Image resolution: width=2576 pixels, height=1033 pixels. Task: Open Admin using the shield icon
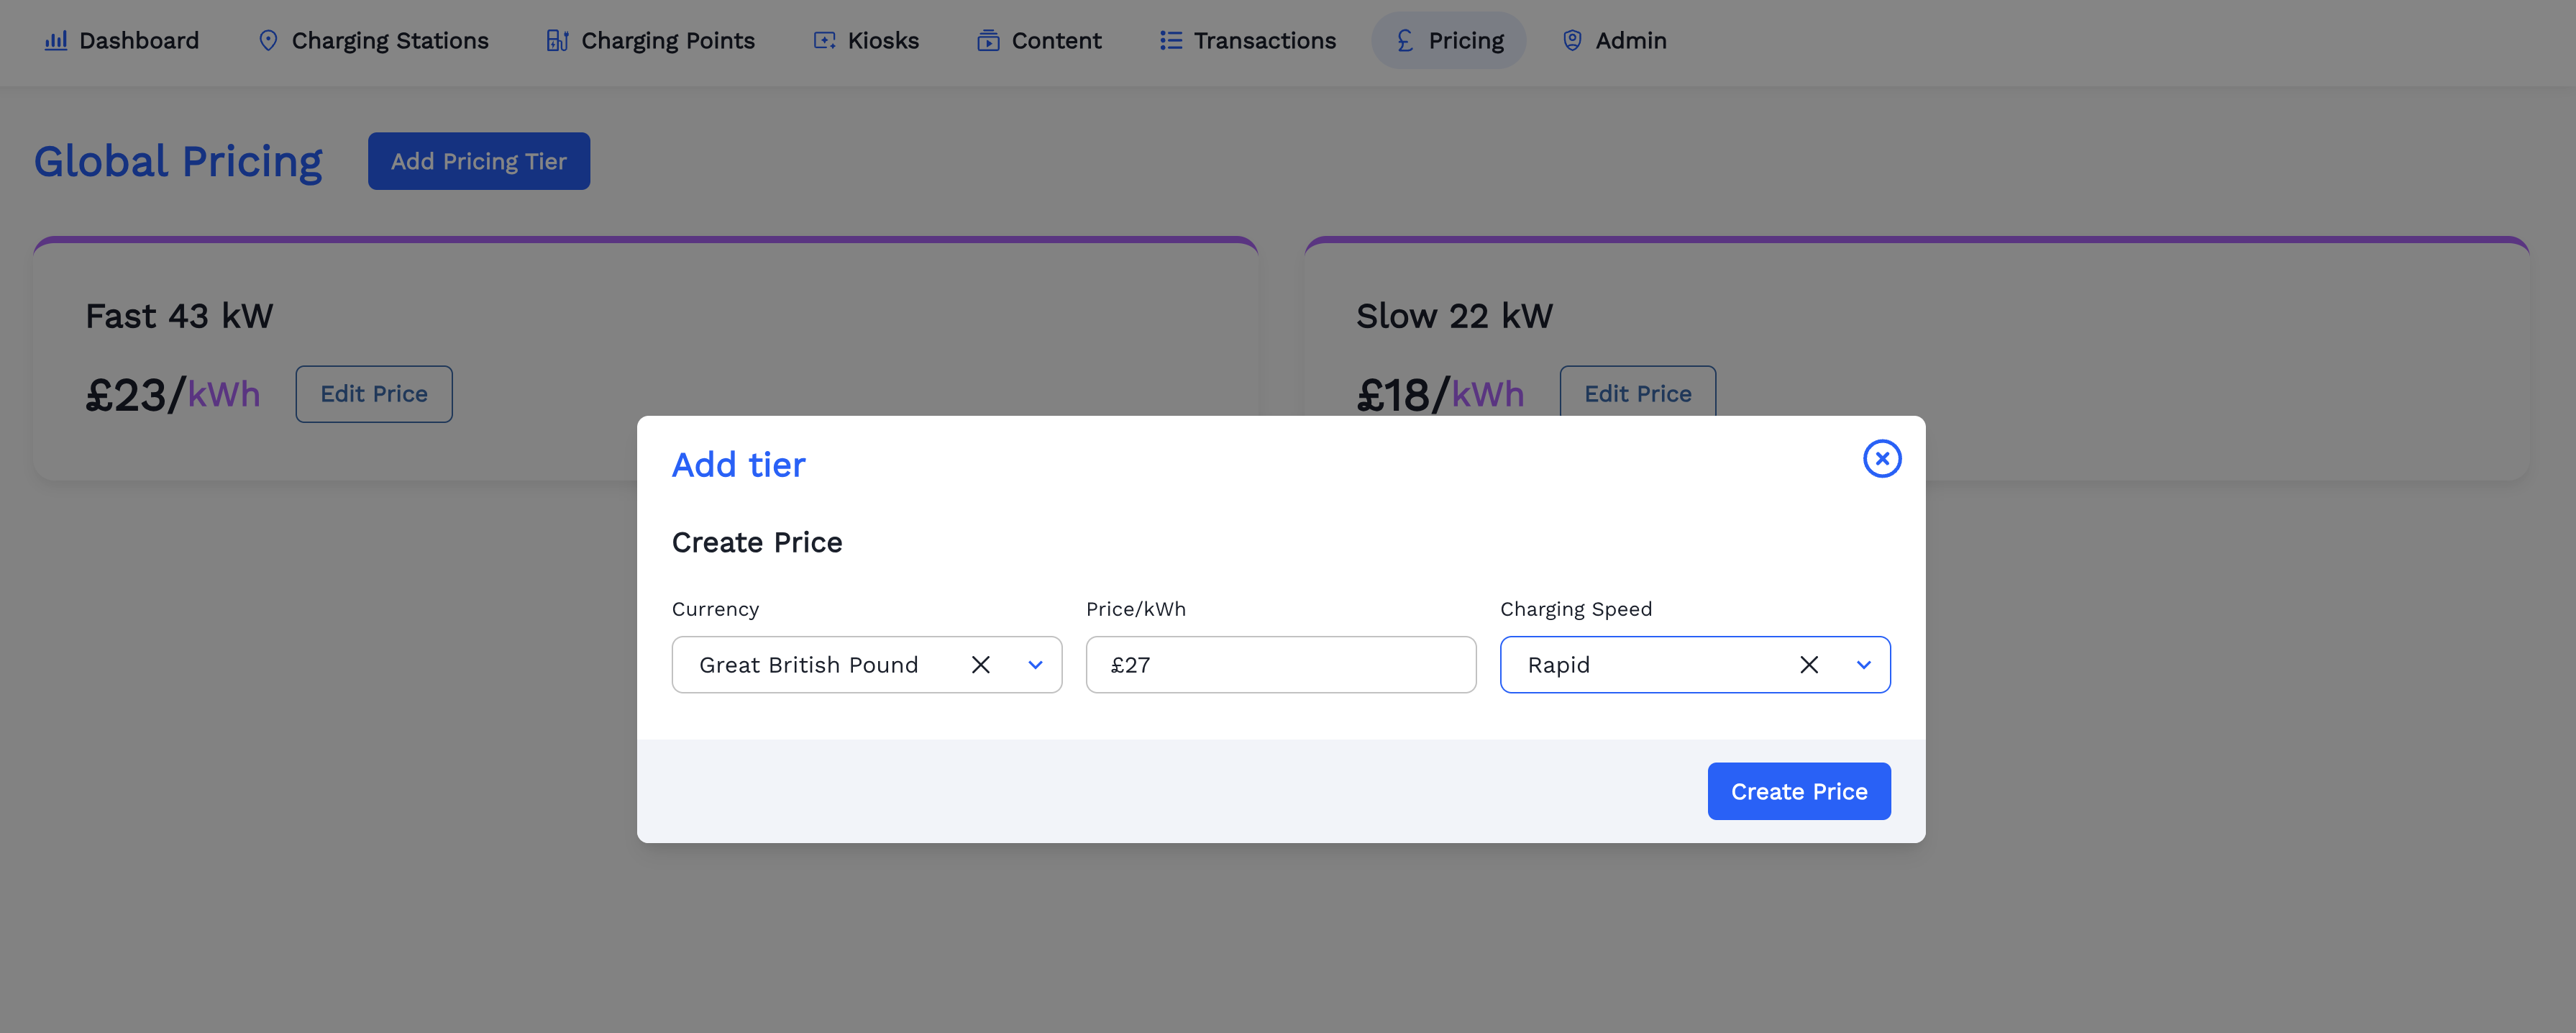1571,40
